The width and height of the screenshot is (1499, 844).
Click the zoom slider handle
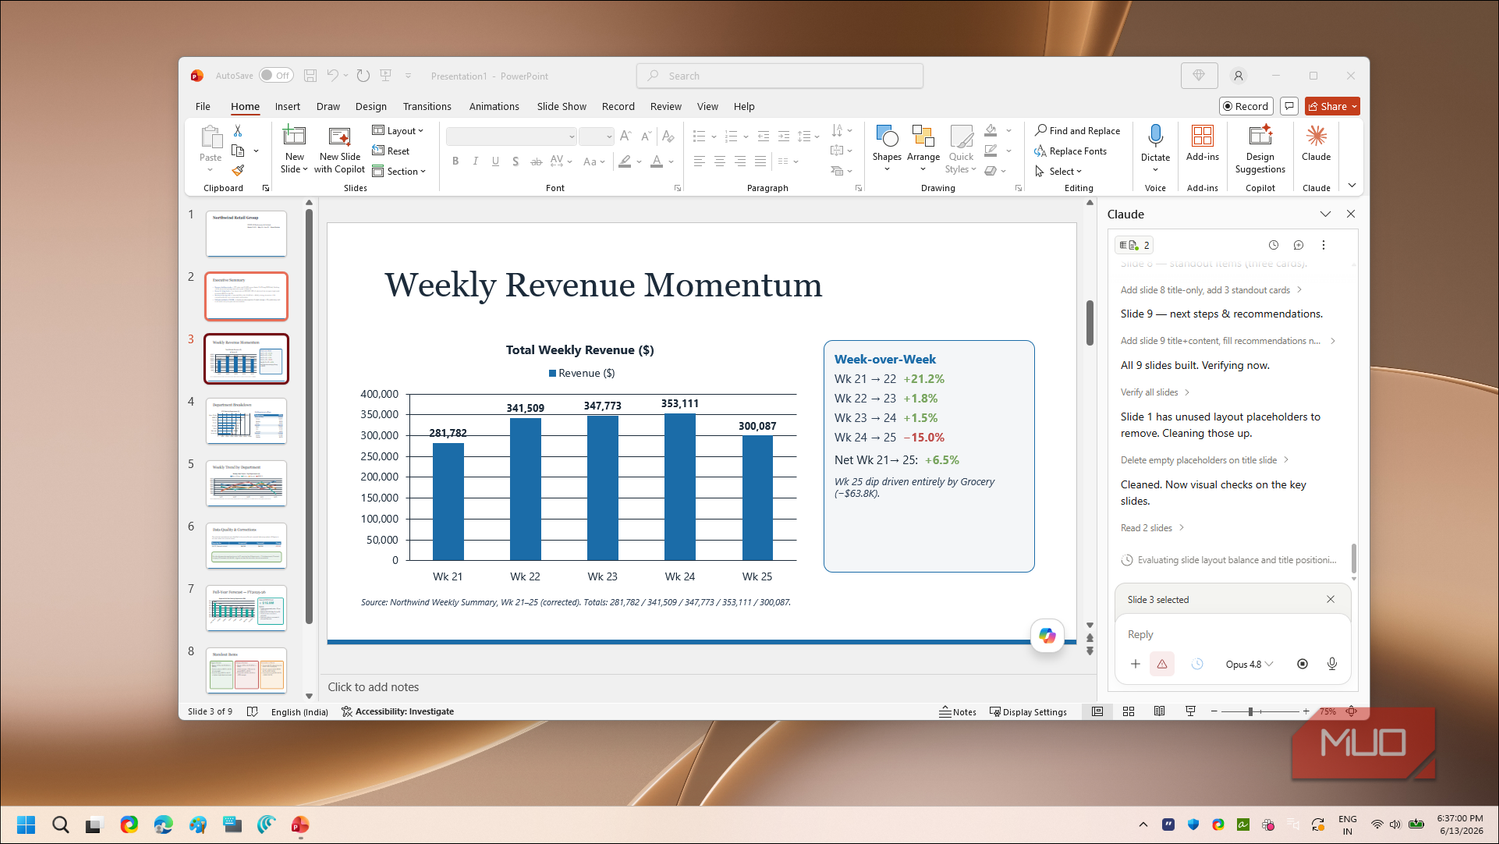point(1250,712)
